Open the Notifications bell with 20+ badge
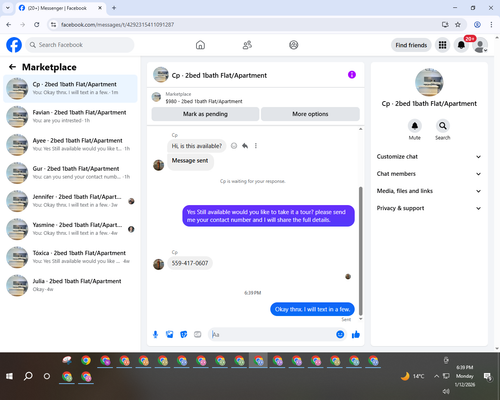 (461, 45)
